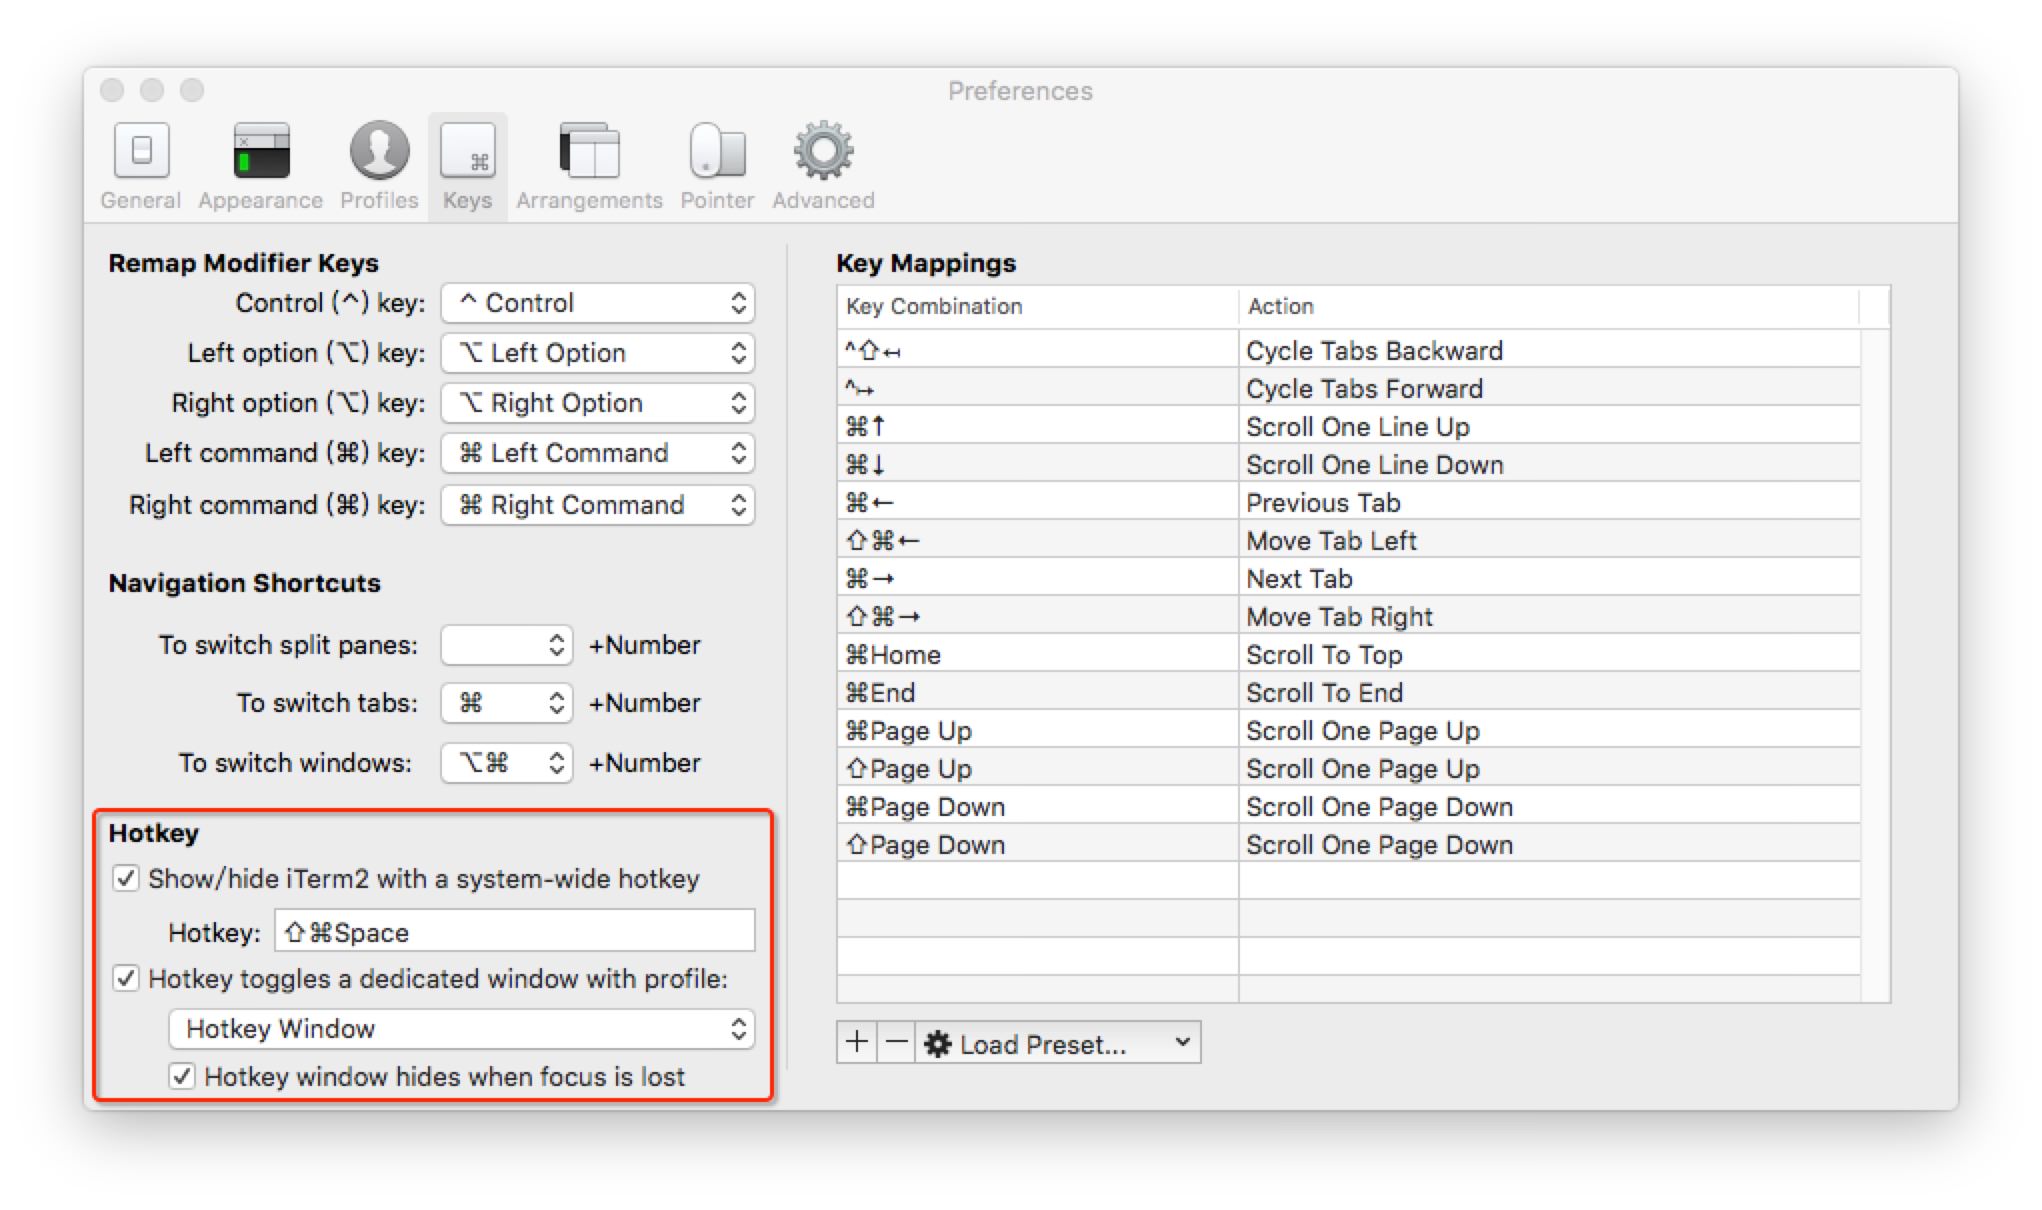Viewport: 2042px width, 1210px height.
Task: Click the plus icon to add mapping
Action: (x=857, y=1043)
